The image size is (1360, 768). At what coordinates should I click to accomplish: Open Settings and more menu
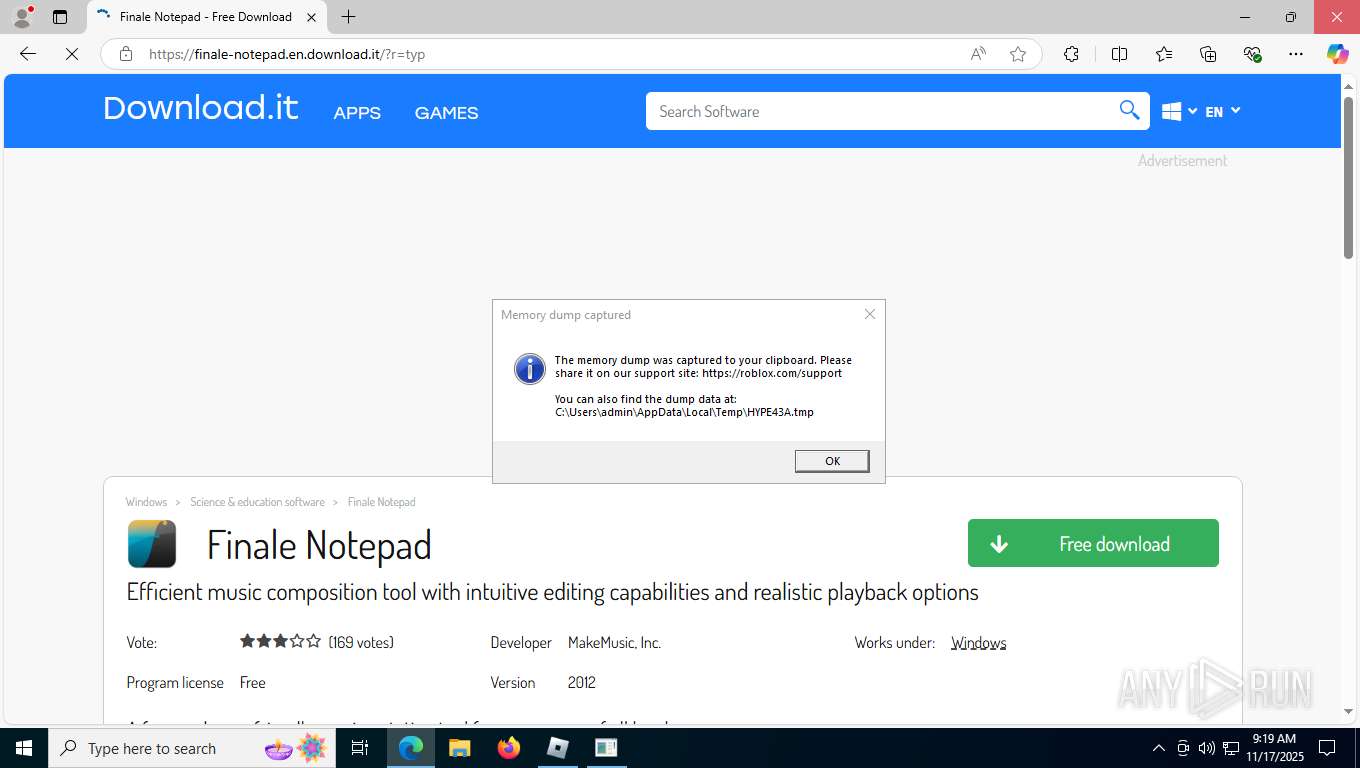tap(1296, 54)
